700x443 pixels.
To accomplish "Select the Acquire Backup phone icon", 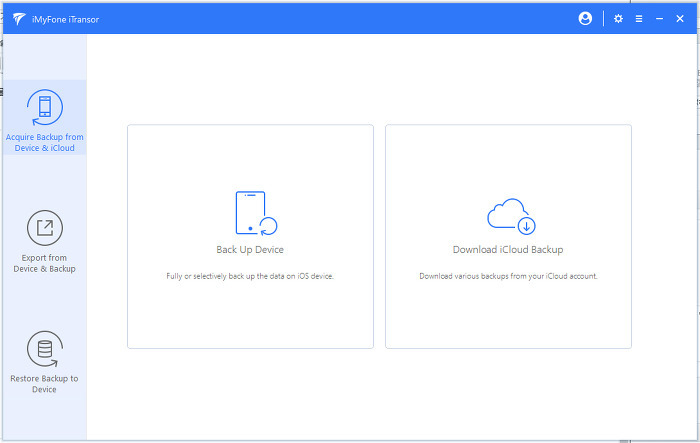I will click(x=45, y=107).
